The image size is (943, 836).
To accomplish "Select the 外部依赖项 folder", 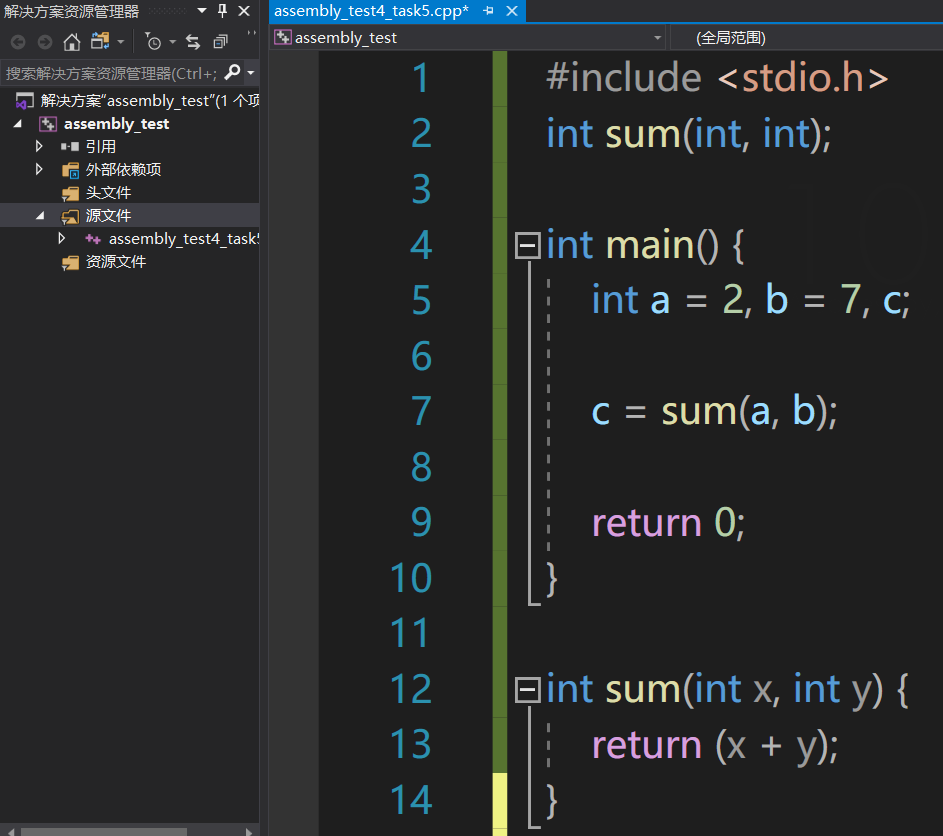I will click(x=123, y=170).
